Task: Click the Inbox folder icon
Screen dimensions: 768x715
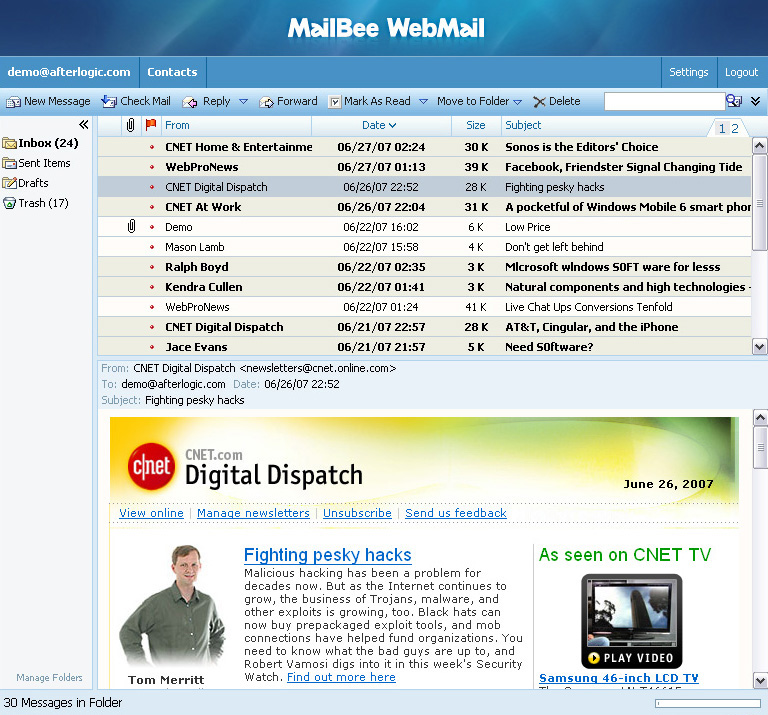Action: 9,143
